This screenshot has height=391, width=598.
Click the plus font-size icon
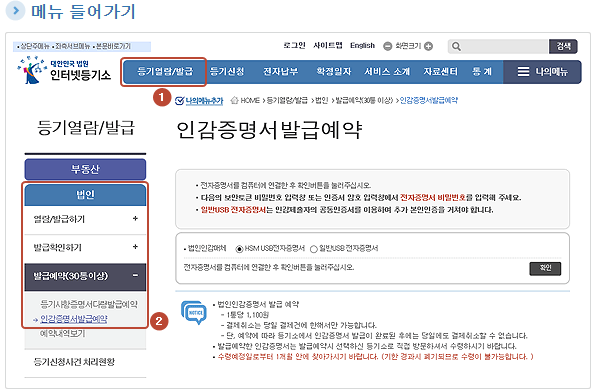[x=429, y=46]
